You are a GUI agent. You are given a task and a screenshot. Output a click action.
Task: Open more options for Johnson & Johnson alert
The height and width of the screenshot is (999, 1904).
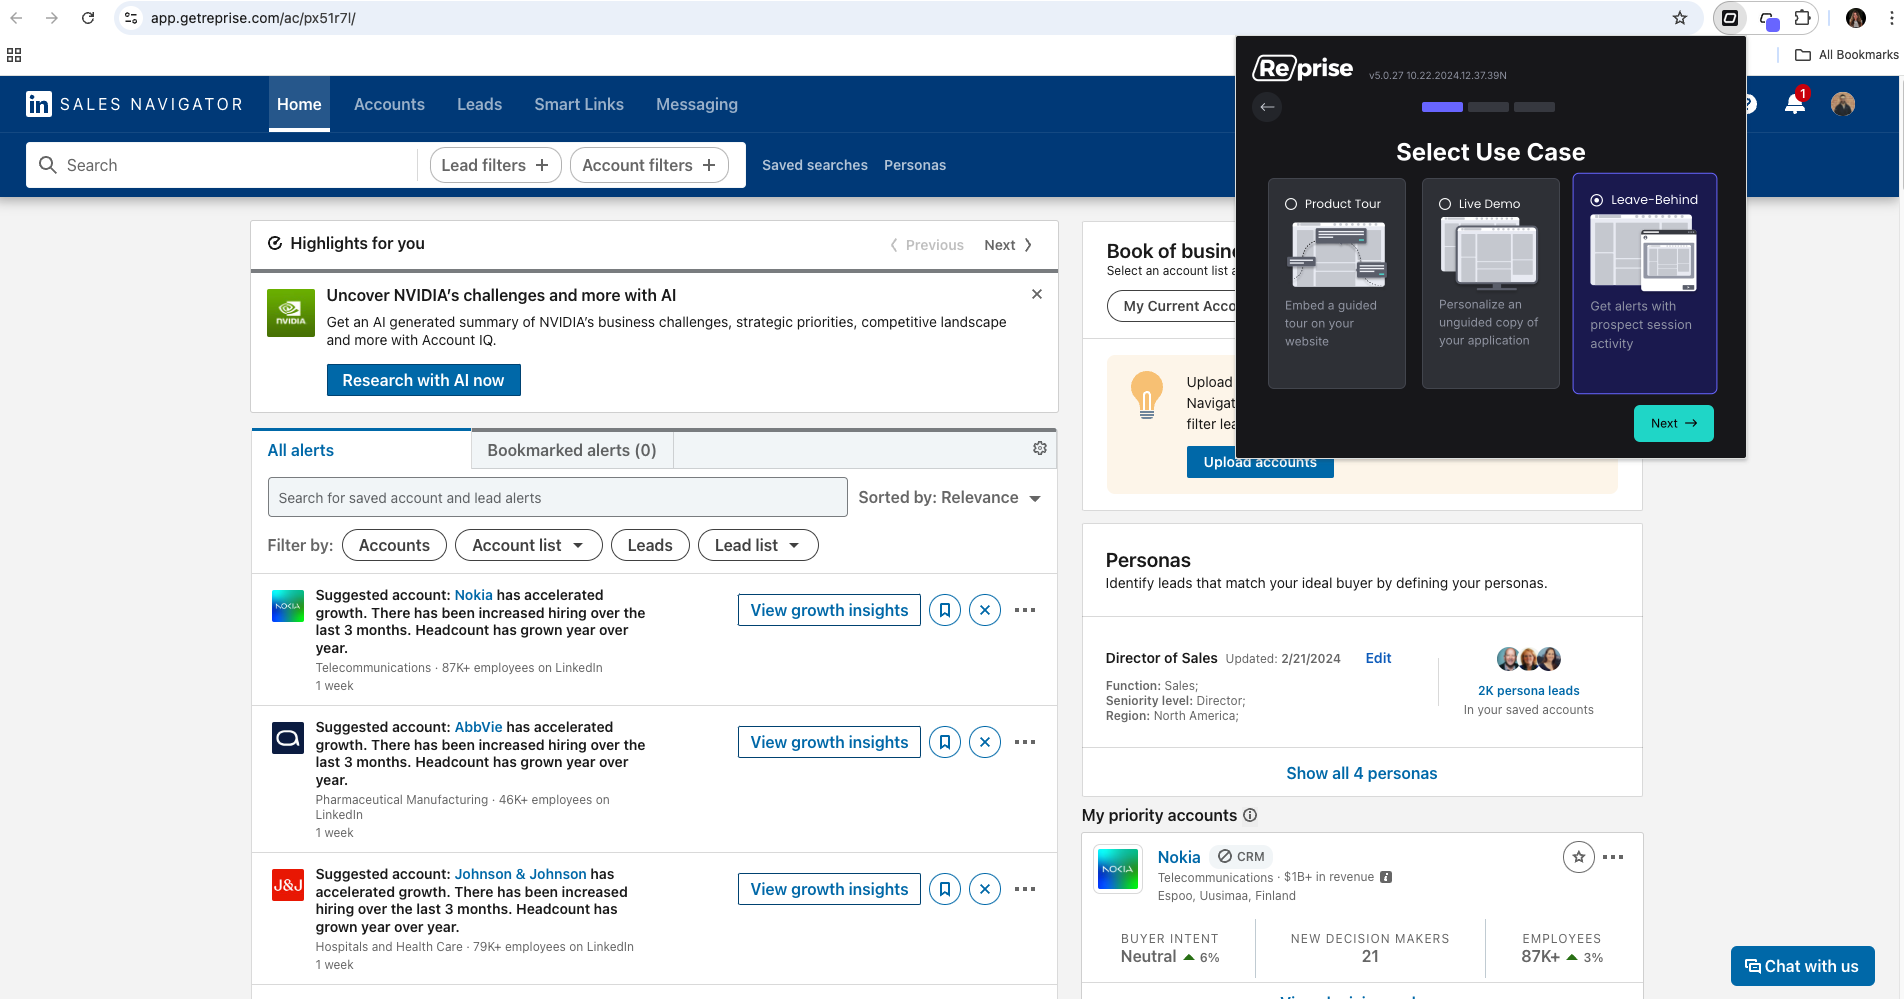[1024, 889]
